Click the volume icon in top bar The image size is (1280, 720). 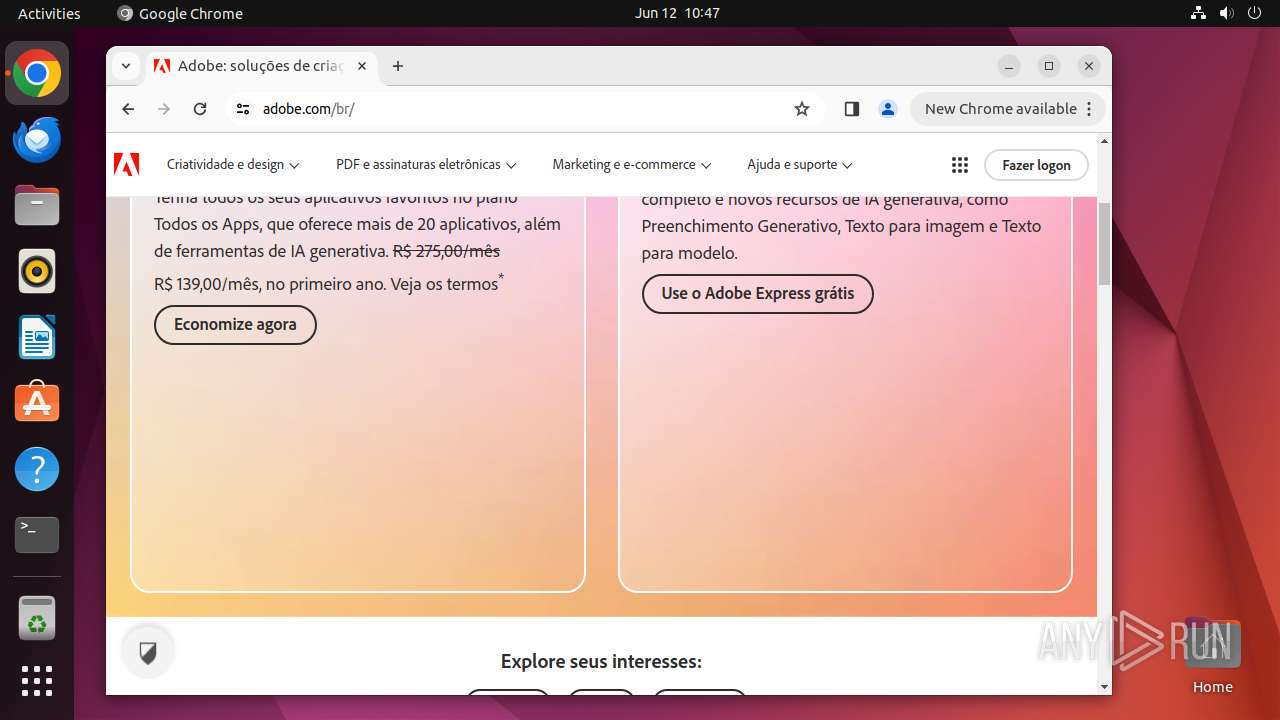[1226, 13]
